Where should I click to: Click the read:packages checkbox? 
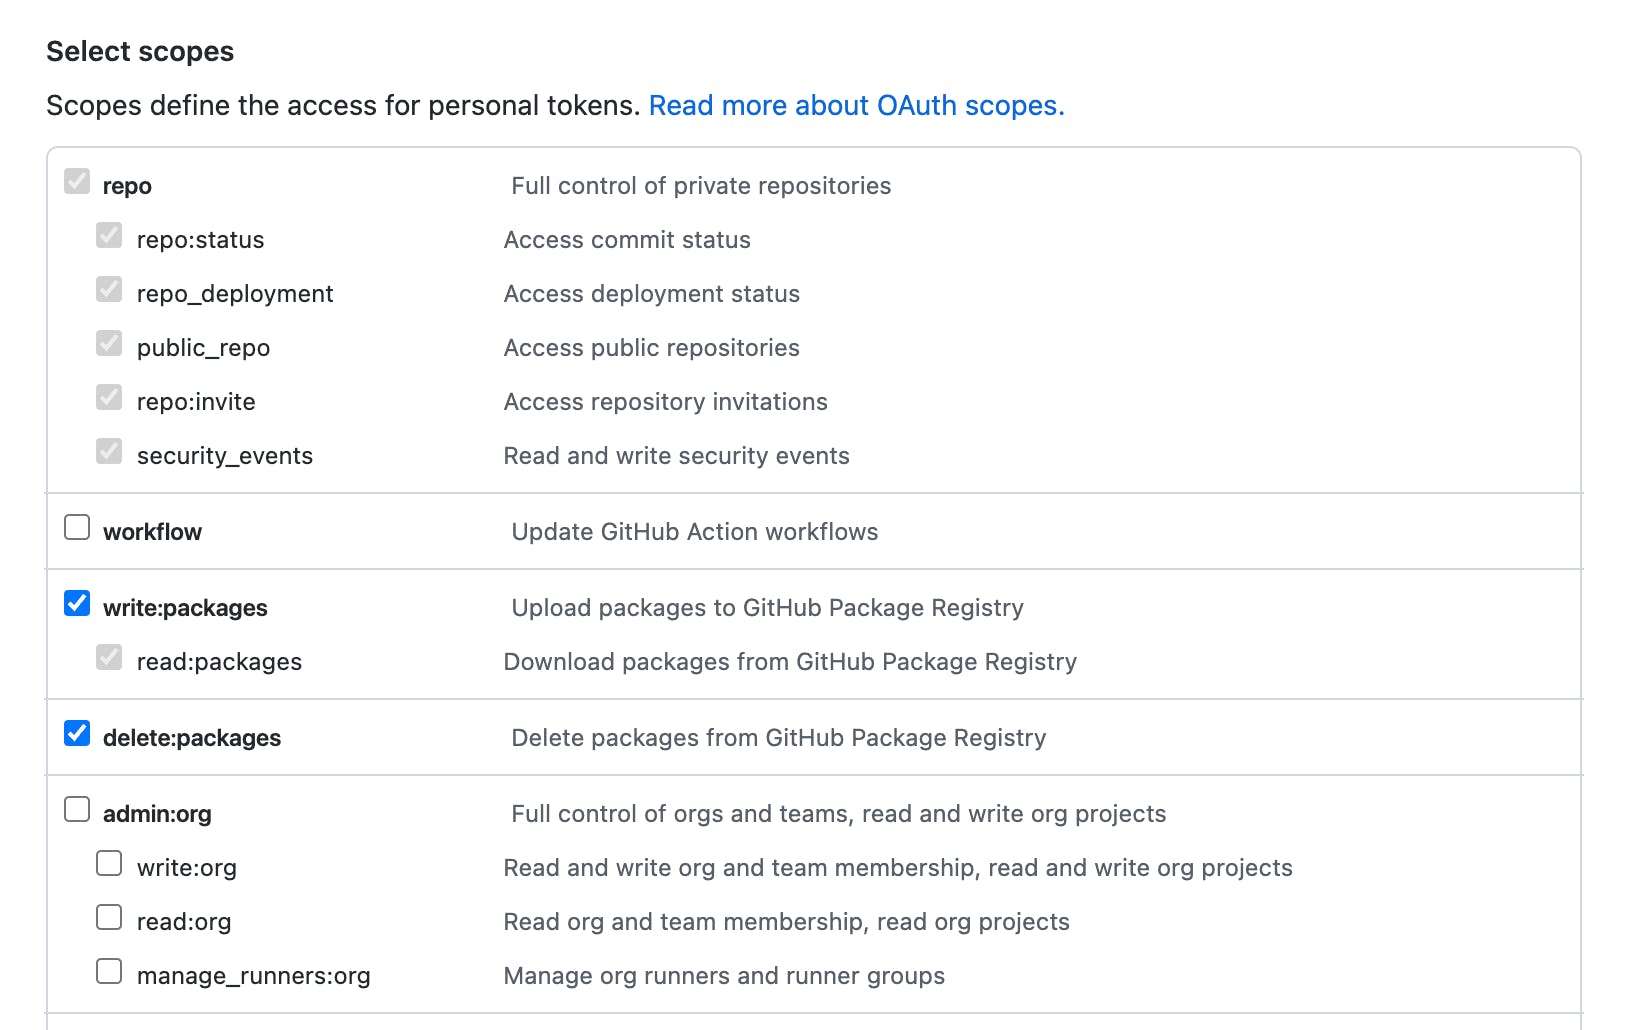109,657
